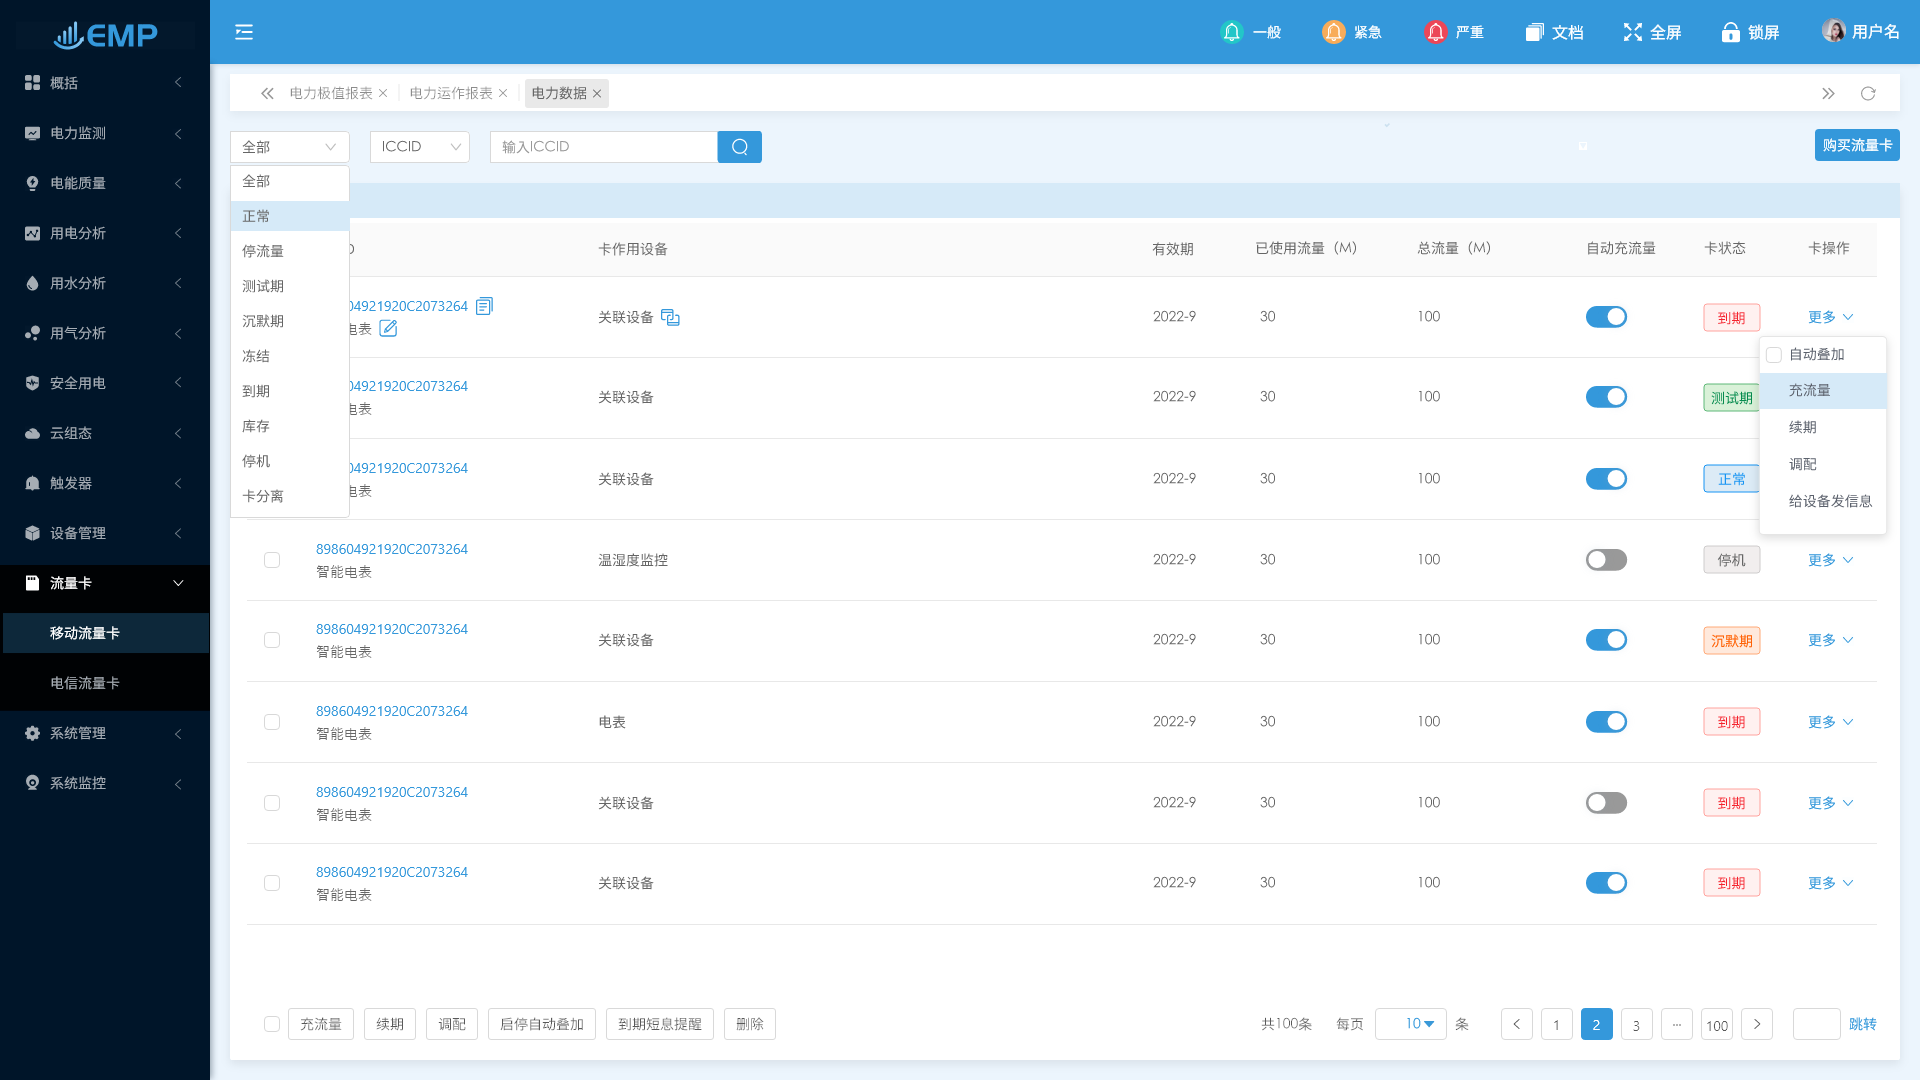The image size is (1920, 1080).
Task: Tick checkbox of the 温湿度监控 row
Action: (272, 560)
